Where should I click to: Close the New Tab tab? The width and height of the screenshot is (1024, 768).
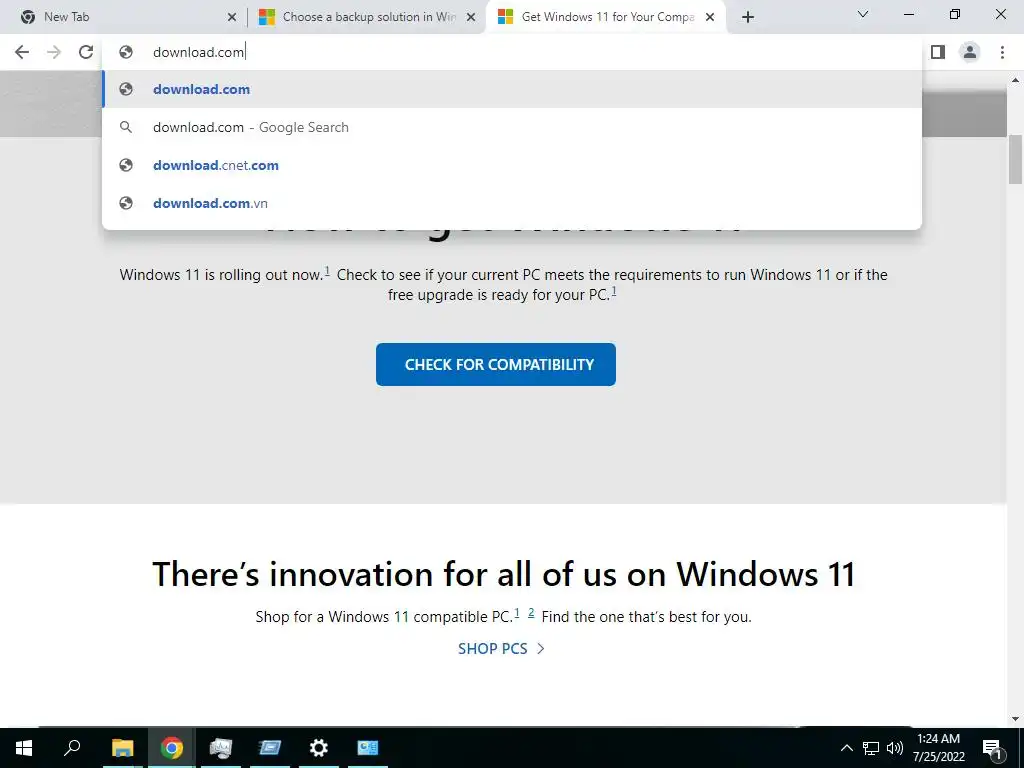click(x=232, y=18)
